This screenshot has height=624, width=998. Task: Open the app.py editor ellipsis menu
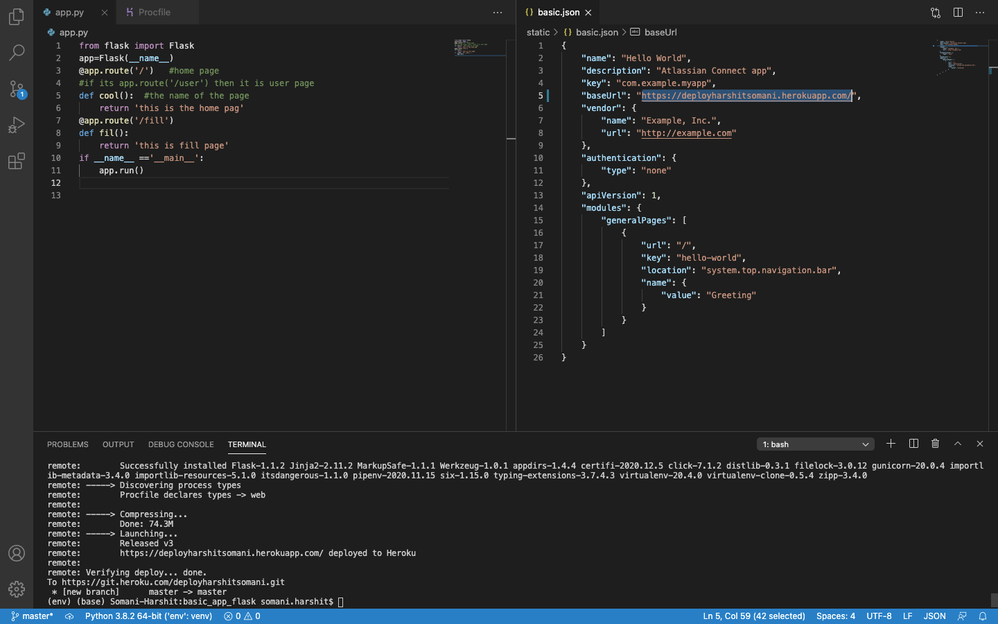[497, 12]
